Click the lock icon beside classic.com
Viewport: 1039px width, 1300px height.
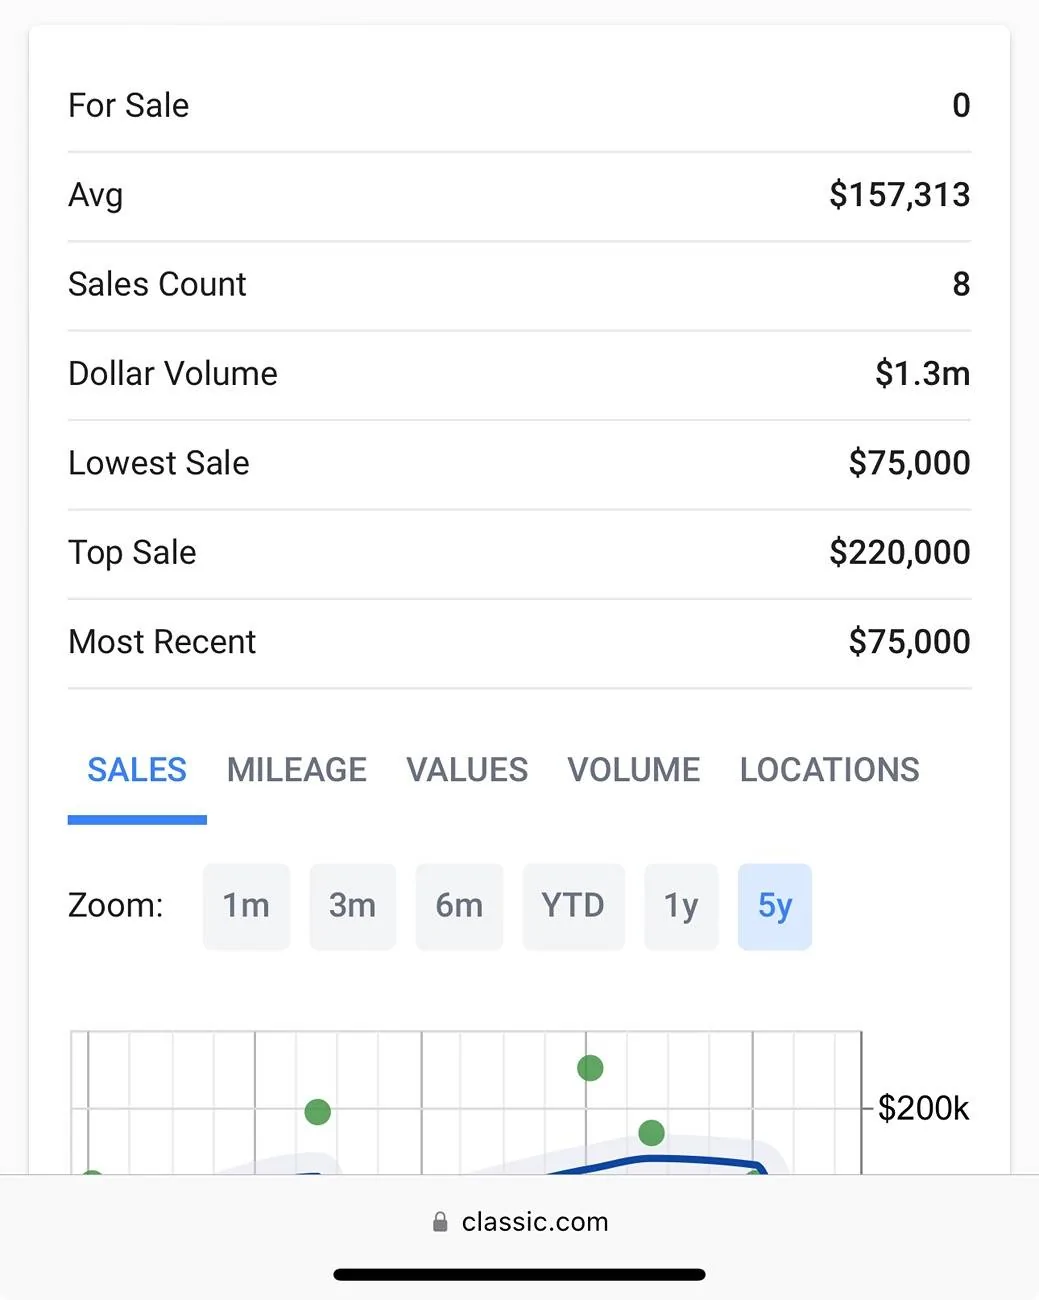(x=440, y=1222)
